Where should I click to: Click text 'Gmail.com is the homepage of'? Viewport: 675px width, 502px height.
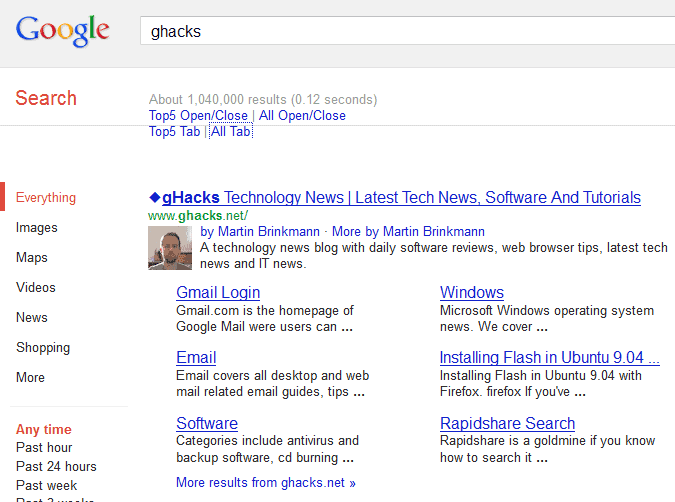[265, 310]
